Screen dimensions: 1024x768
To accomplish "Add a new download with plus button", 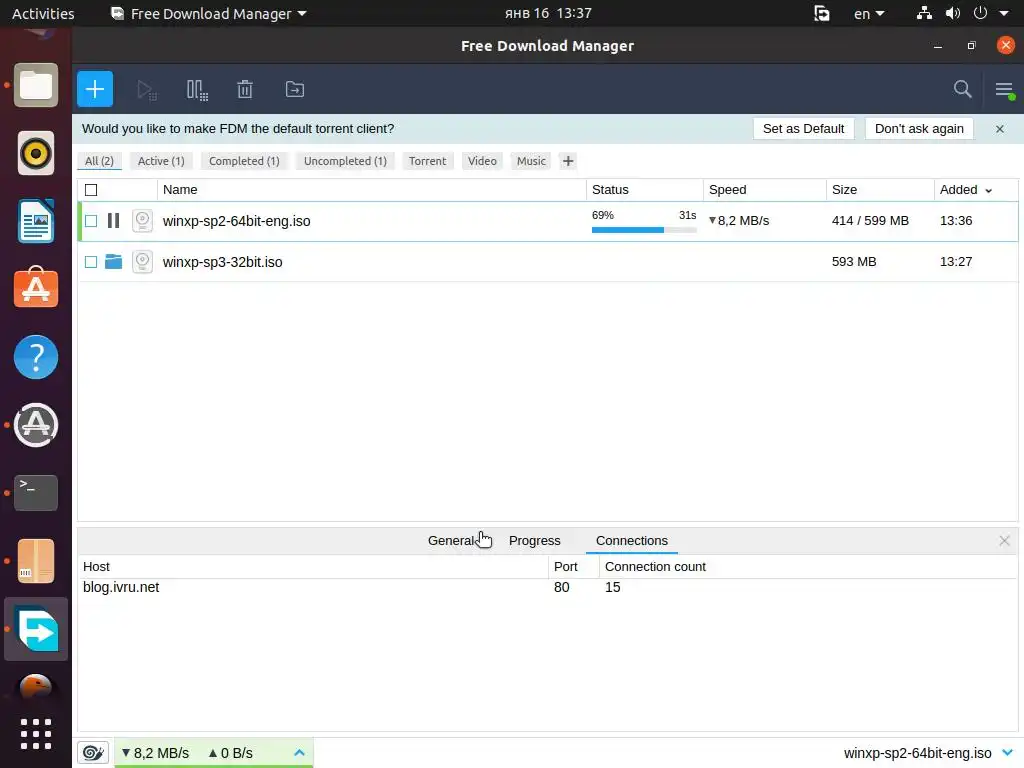I will pos(95,89).
